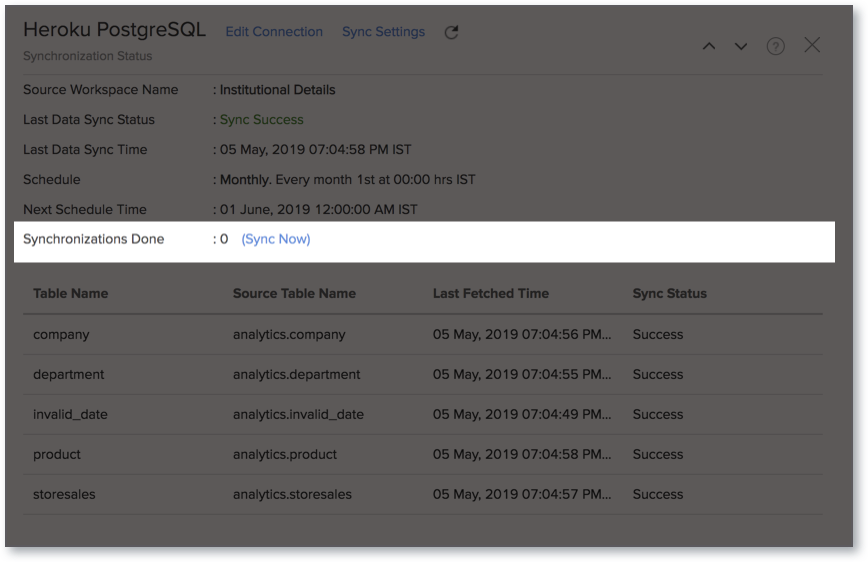Click the Synchronization Status subtitle
This screenshot has height=562, width=868.
click(87, 56)
